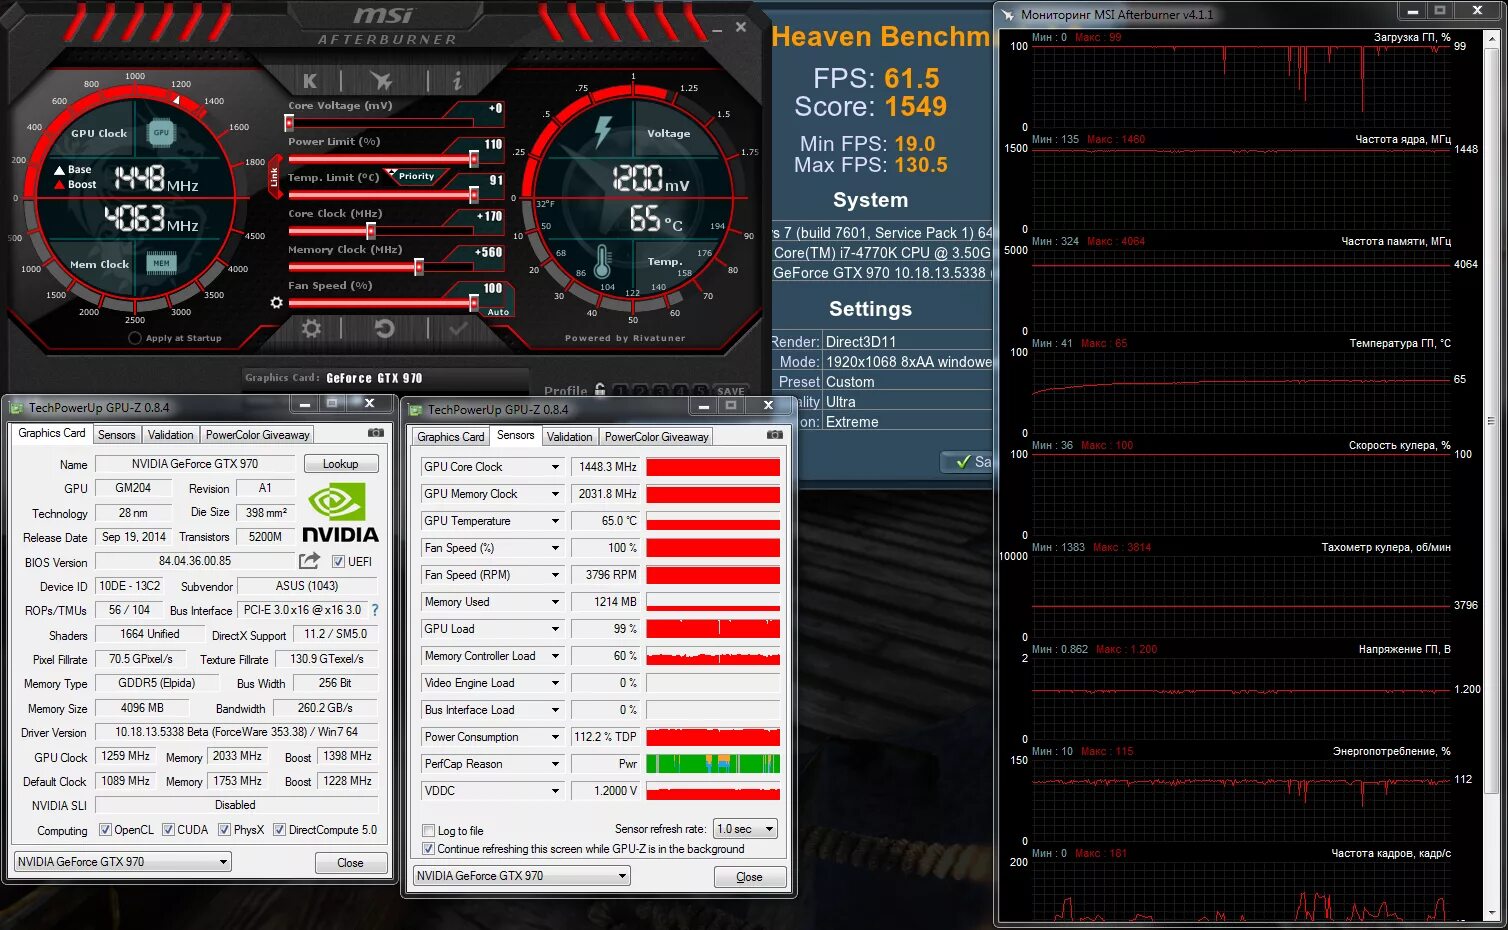Open GPU Memory Clock sensor dropdown
The height and width of the screenshot is (930, 1508).
[555, 494]
